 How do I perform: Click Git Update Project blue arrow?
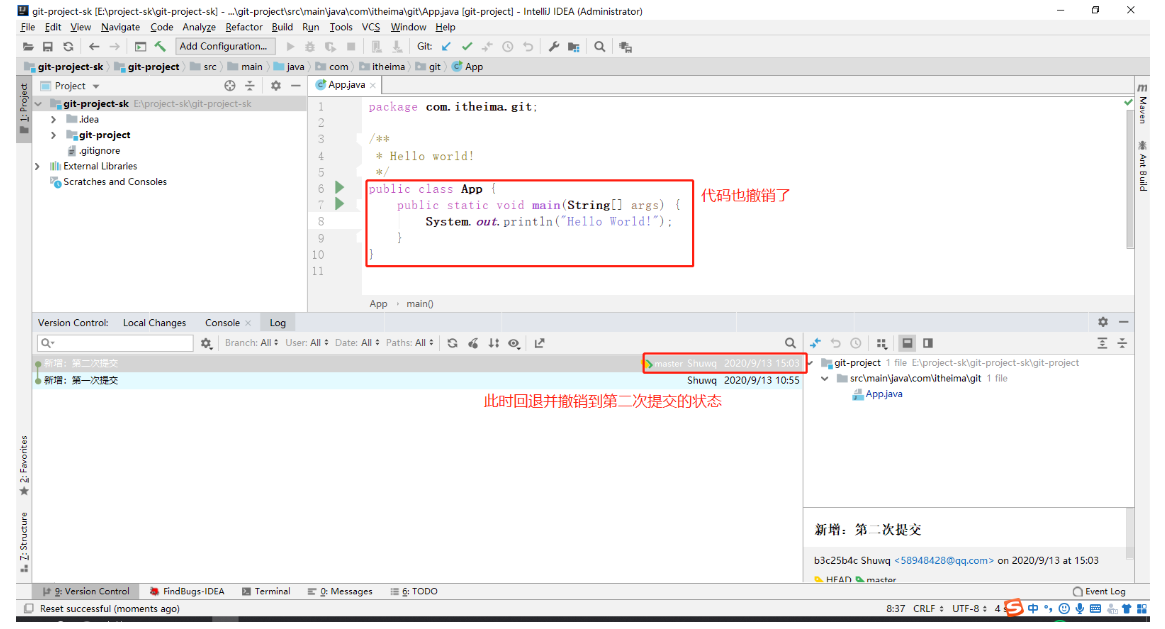(447, 46)
